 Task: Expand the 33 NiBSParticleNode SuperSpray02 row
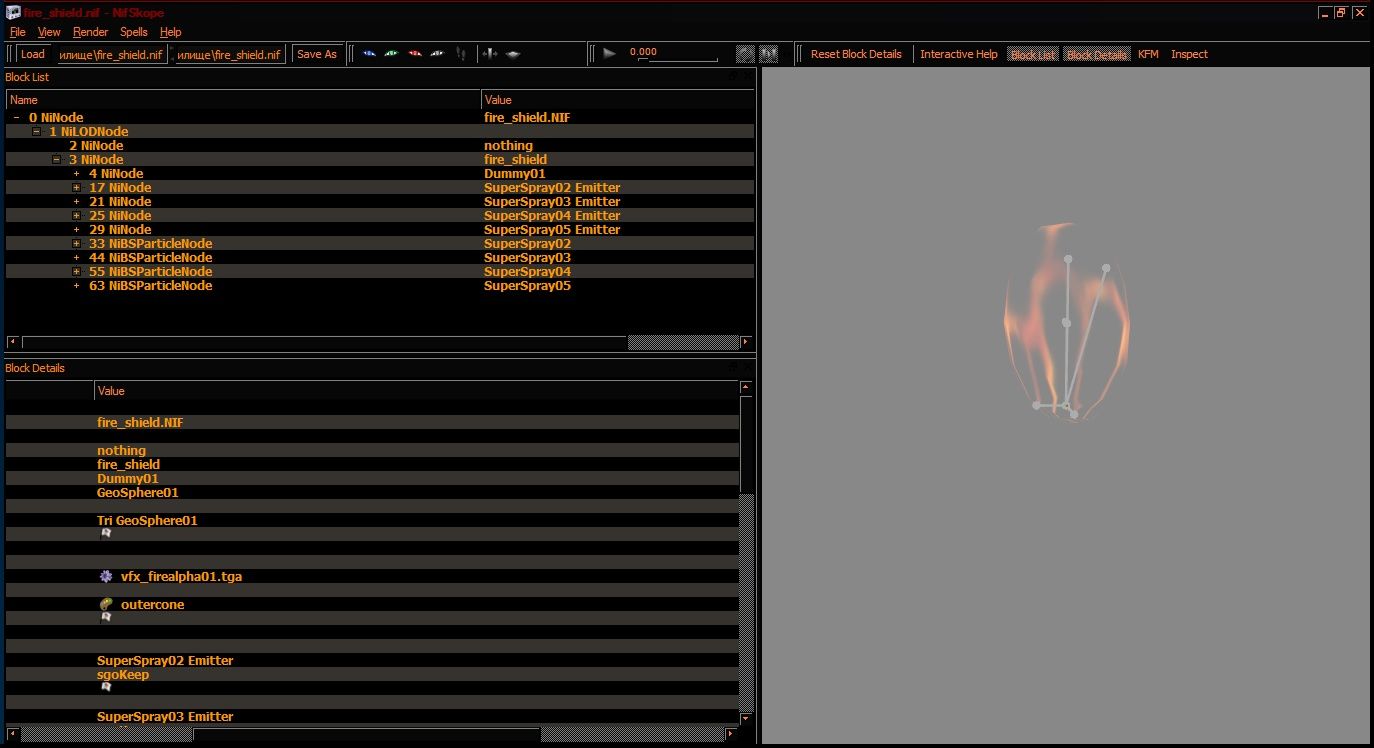[x=77, y=243]
